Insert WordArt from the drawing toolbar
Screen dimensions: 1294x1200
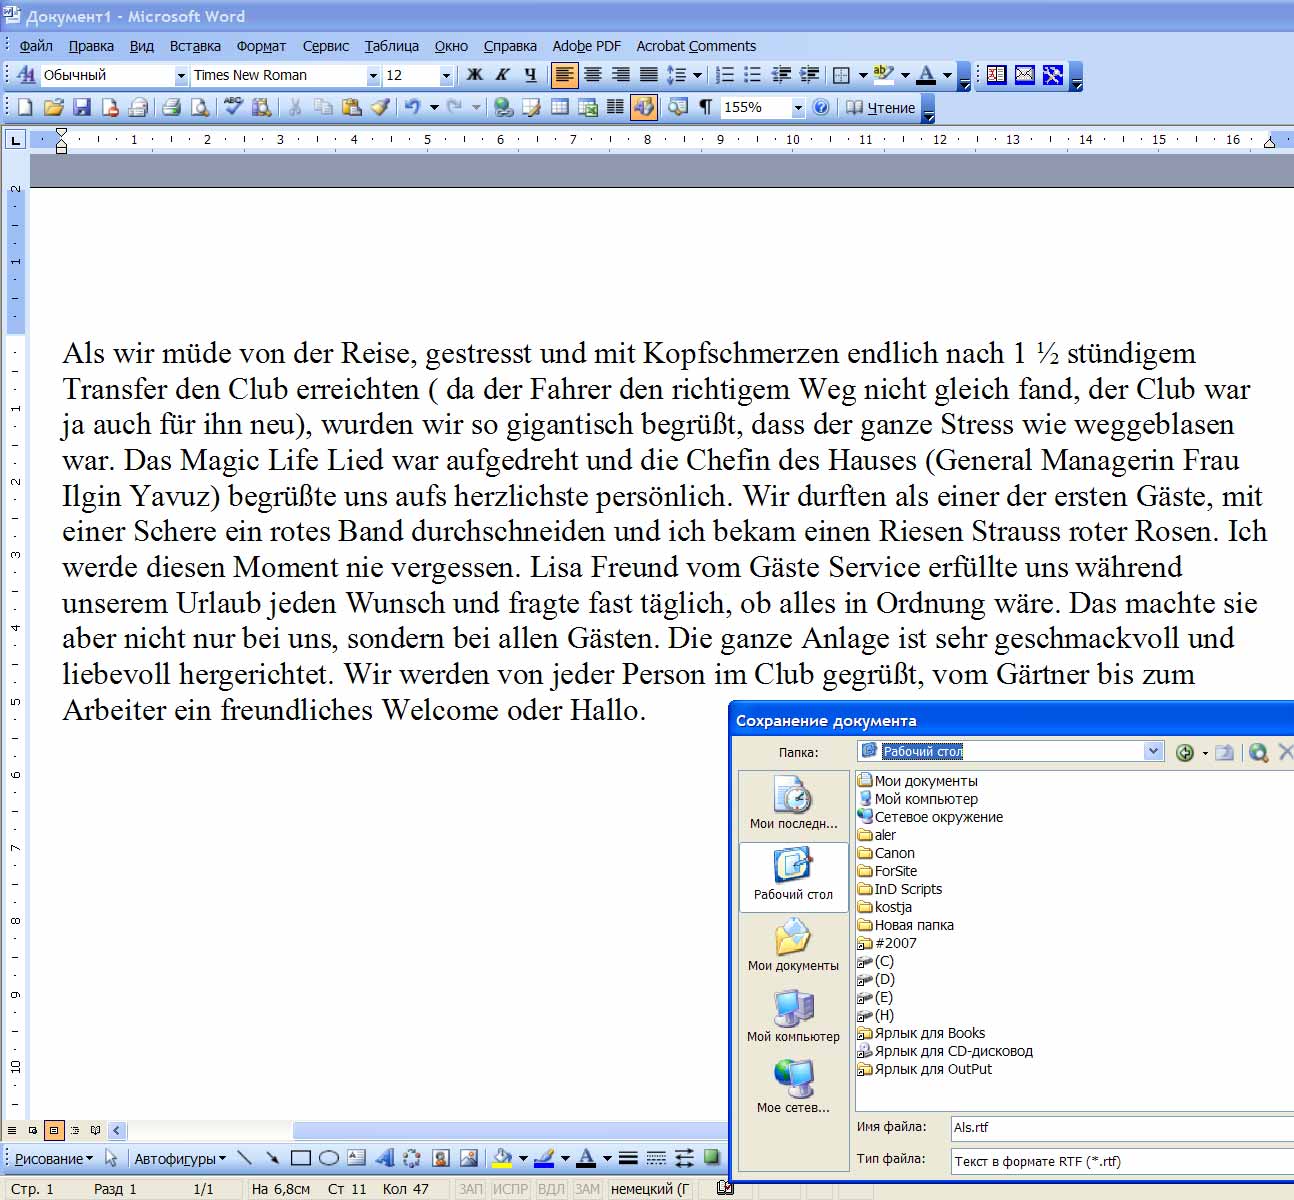(384, 1159)
